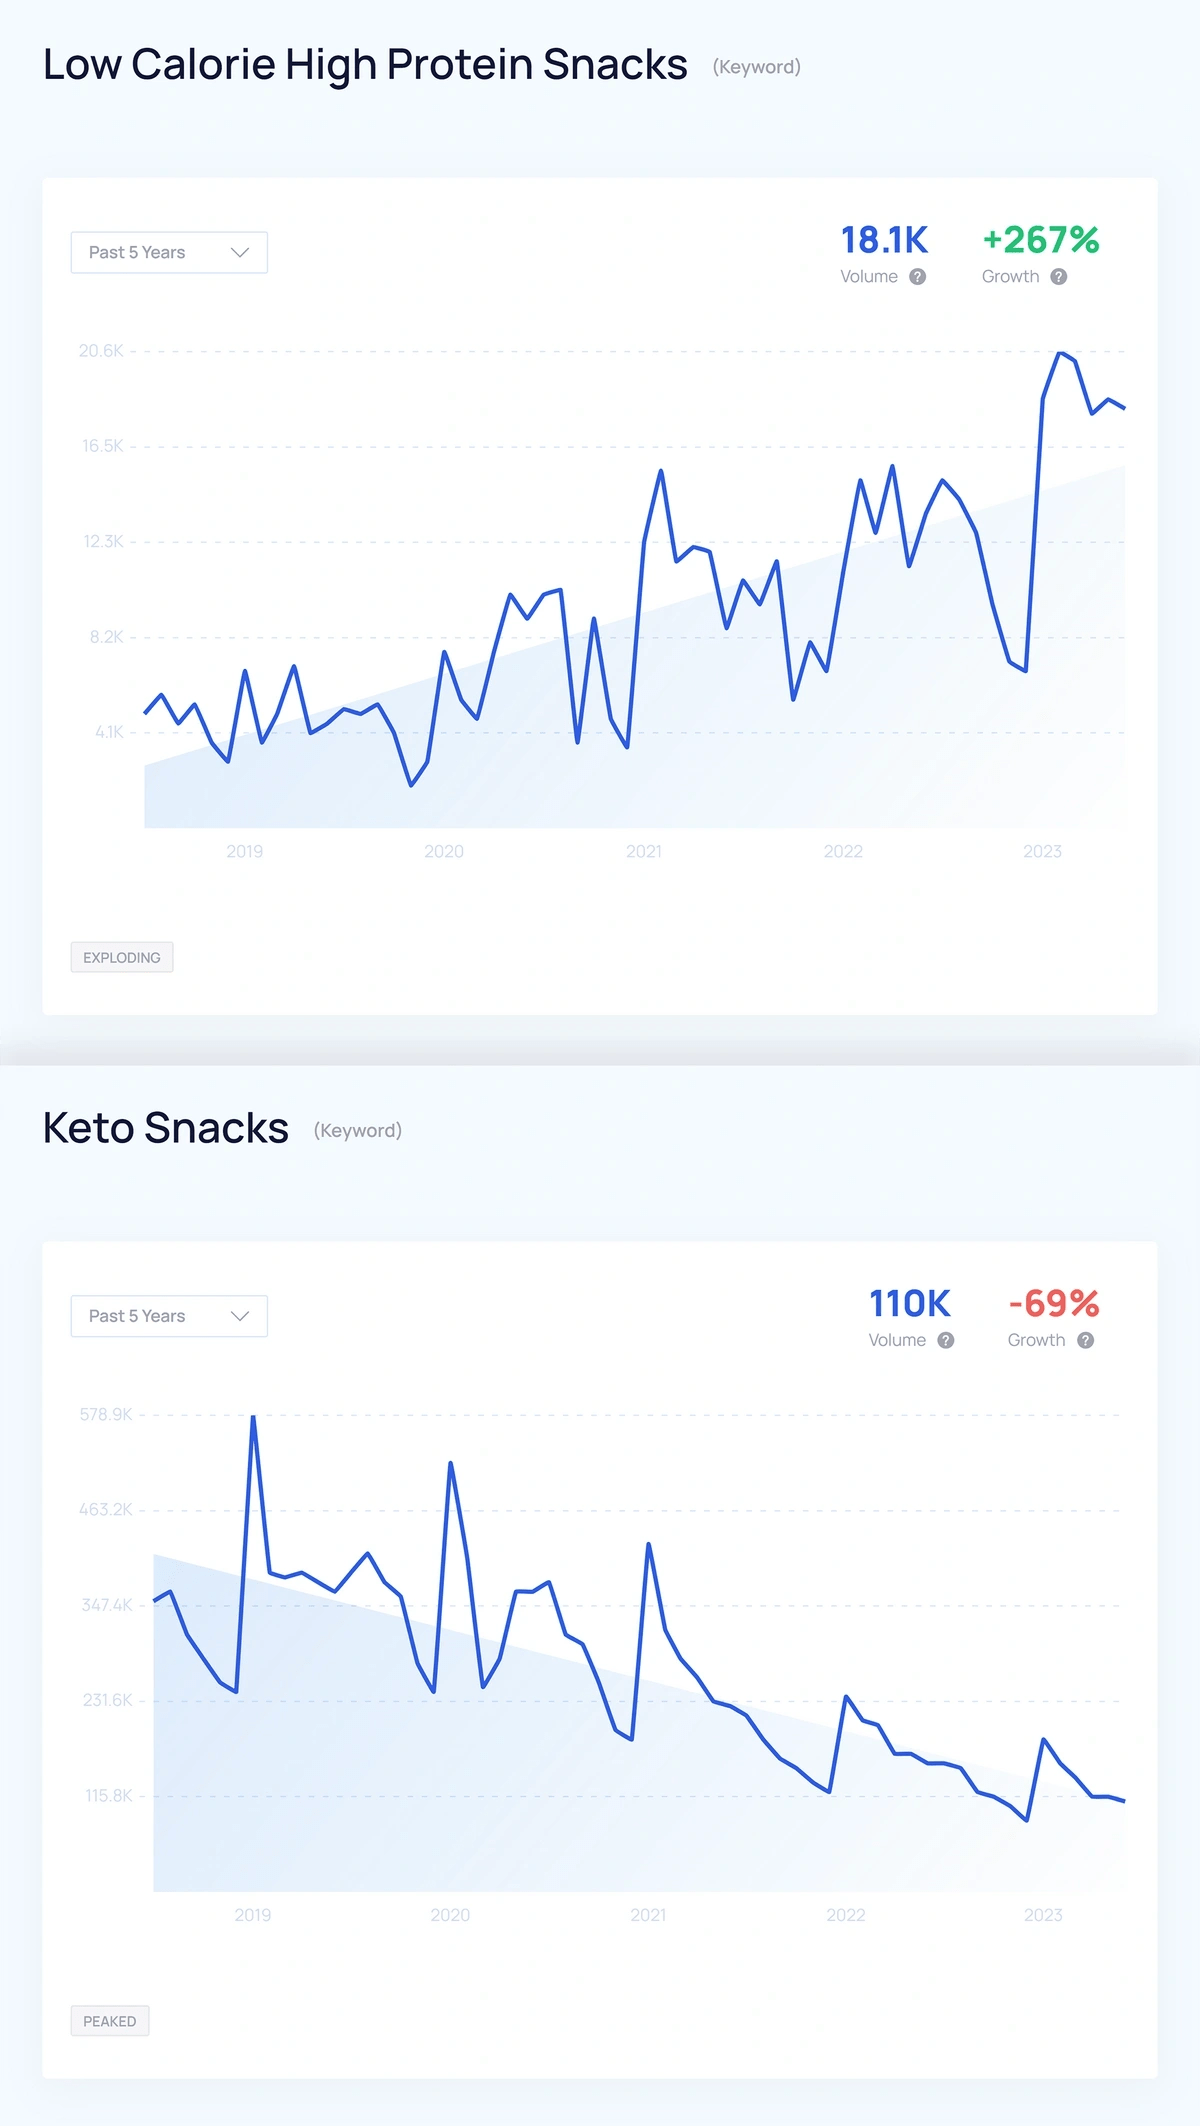
Task: Click the 110K Volume figure
Action: pyautogui.click(x=908, y=1304)
